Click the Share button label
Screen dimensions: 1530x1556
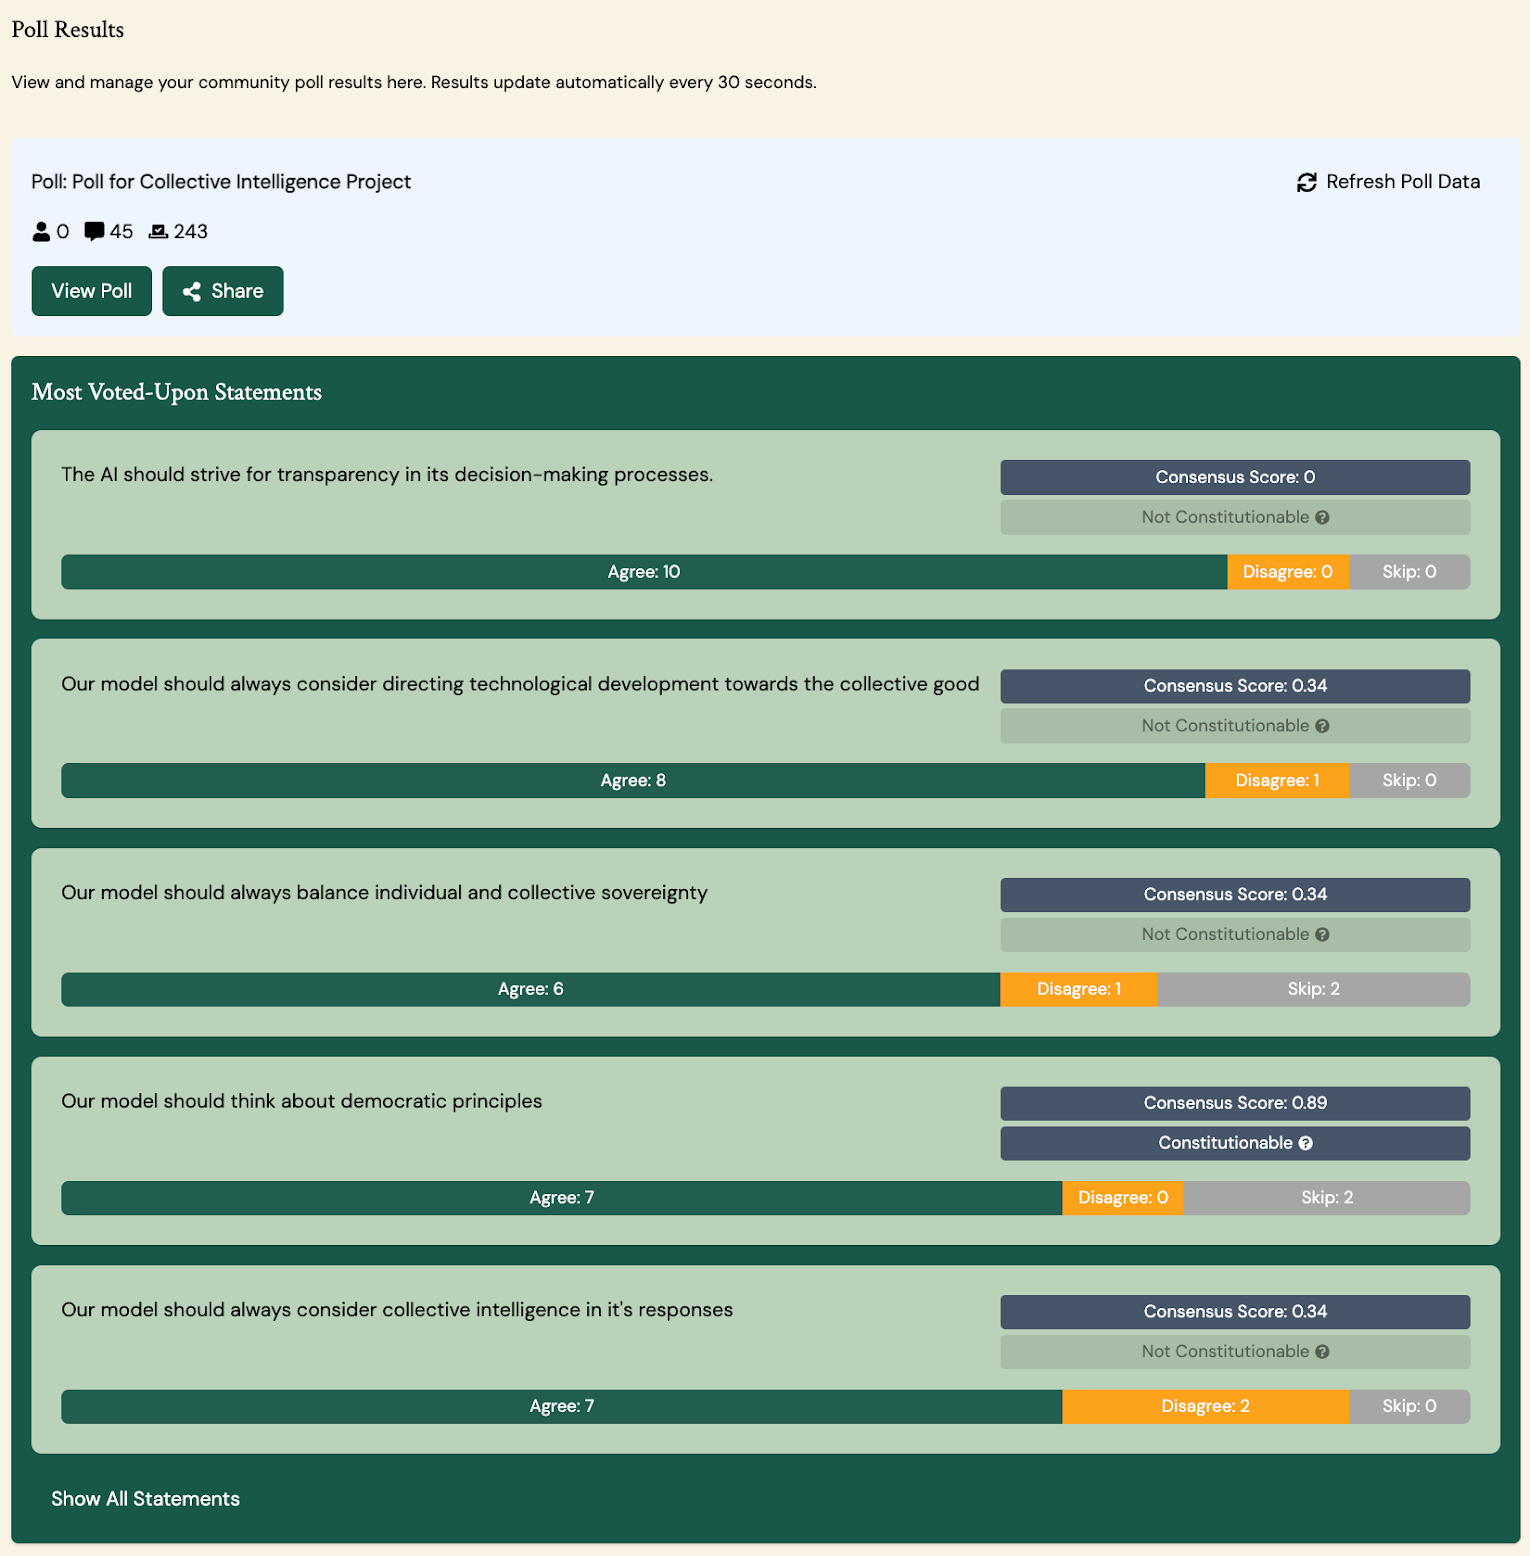click(x=237, y=291)
